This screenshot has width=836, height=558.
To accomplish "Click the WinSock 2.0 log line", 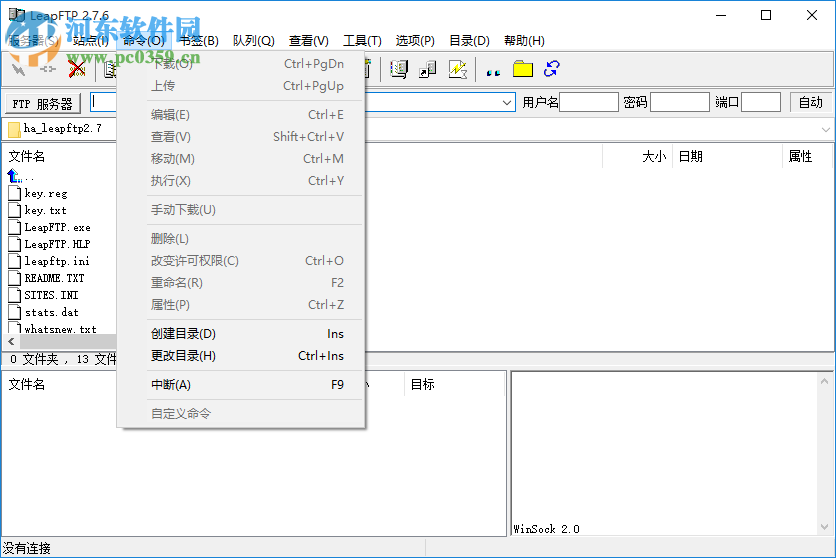I will pos(546,529).
